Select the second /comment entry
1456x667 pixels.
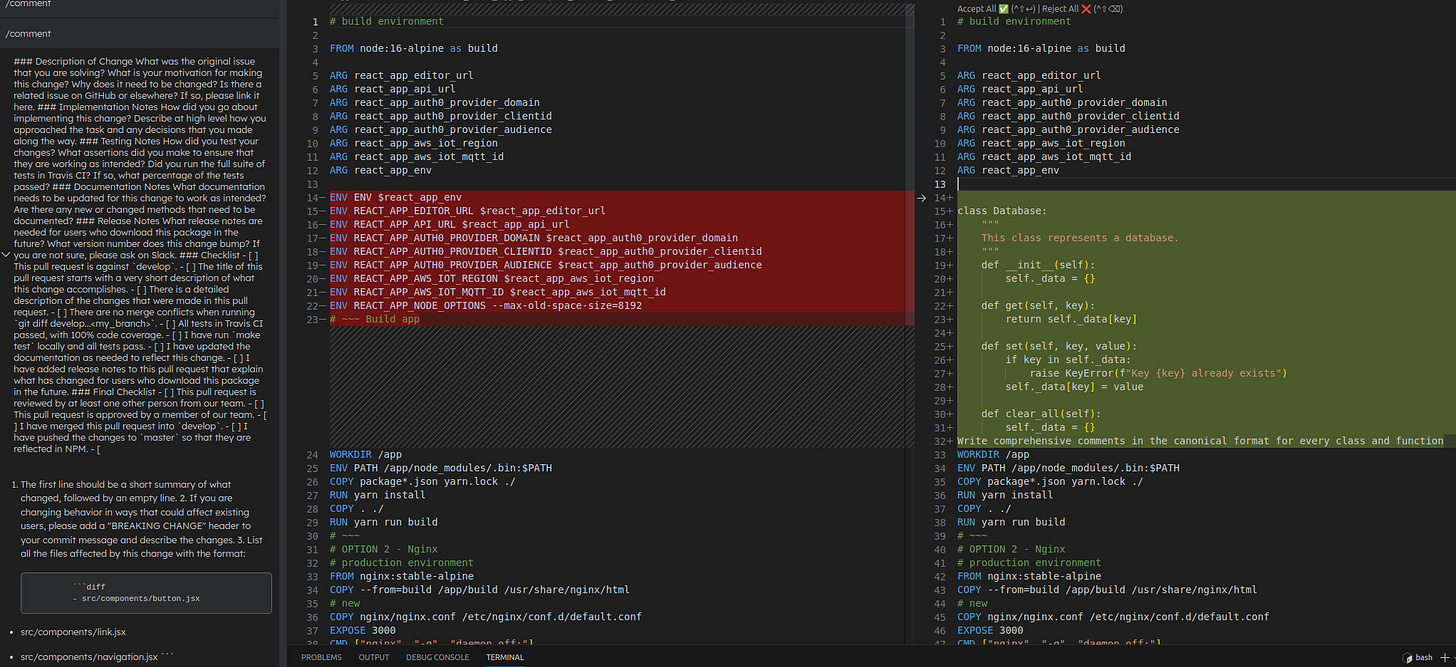click(28, 33)
